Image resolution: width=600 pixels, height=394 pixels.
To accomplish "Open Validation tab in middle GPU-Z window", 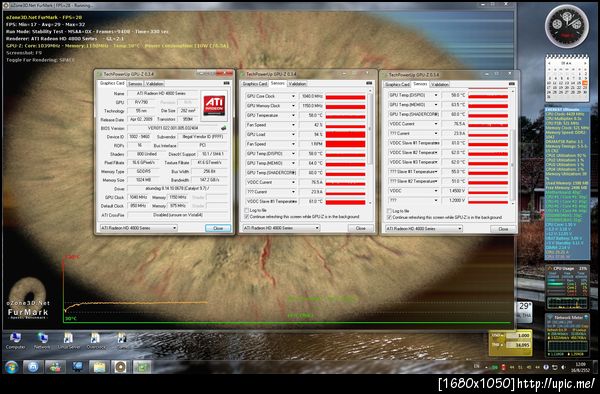I will pos(297,84).
